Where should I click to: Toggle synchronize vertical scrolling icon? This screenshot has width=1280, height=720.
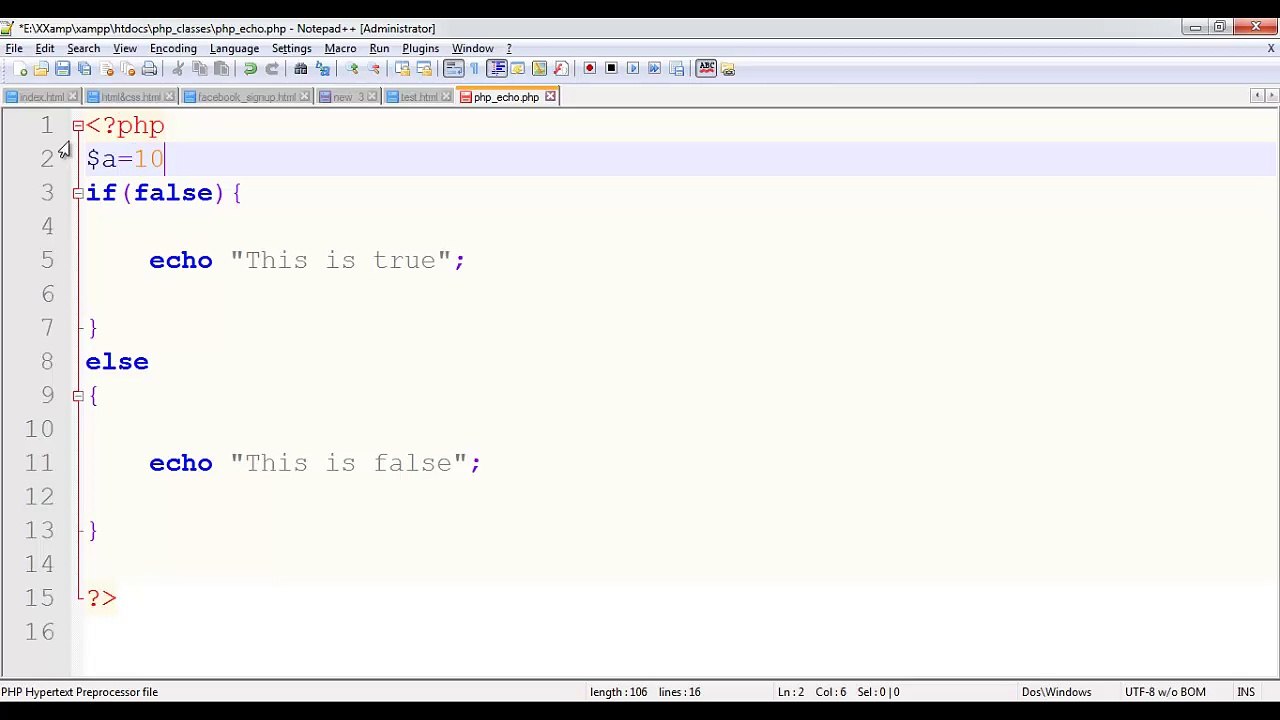tap(402, 69)
